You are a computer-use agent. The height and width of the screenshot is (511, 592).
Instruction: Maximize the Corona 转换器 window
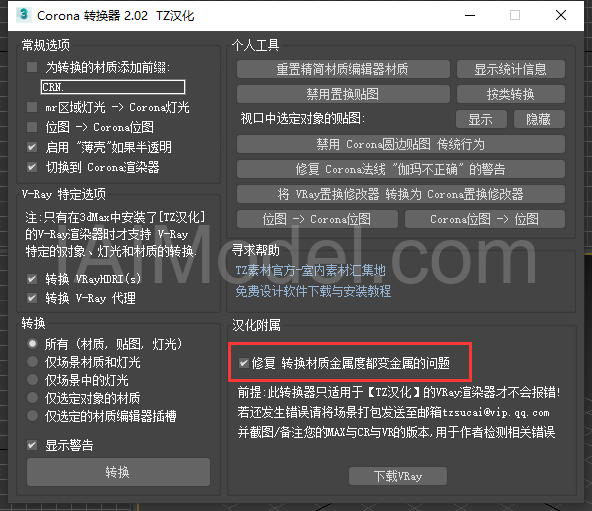click(515, 15)
